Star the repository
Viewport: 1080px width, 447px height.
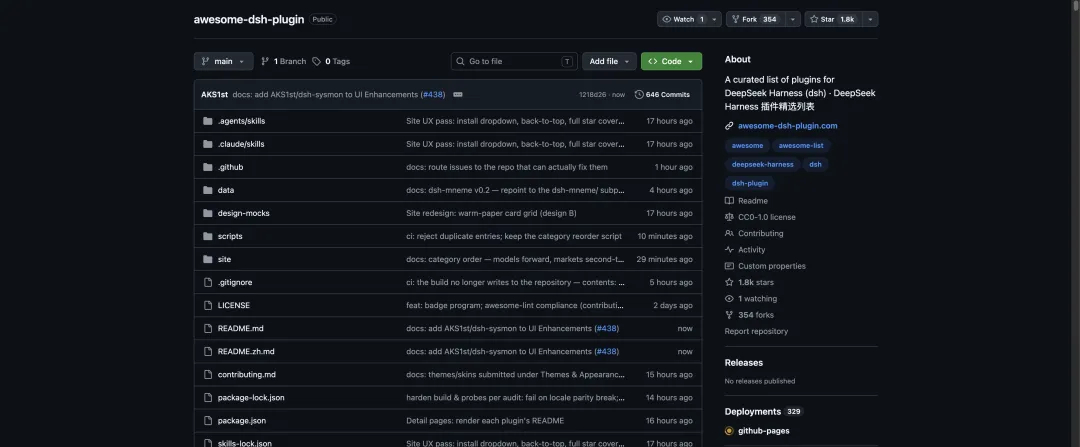[833, 19]
